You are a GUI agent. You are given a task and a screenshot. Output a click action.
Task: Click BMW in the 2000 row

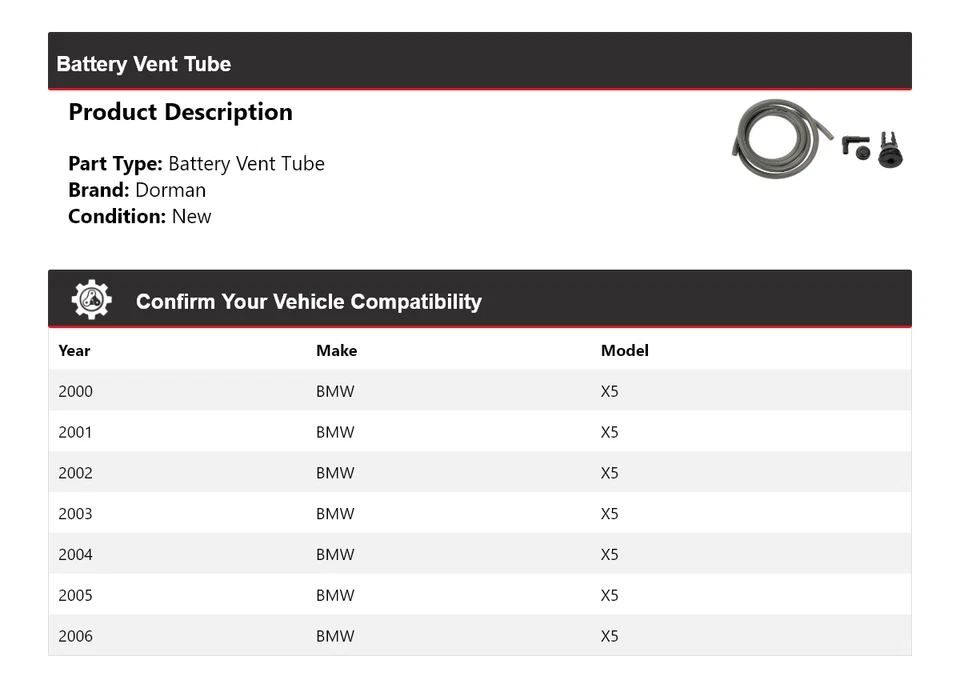click(335, 391)
